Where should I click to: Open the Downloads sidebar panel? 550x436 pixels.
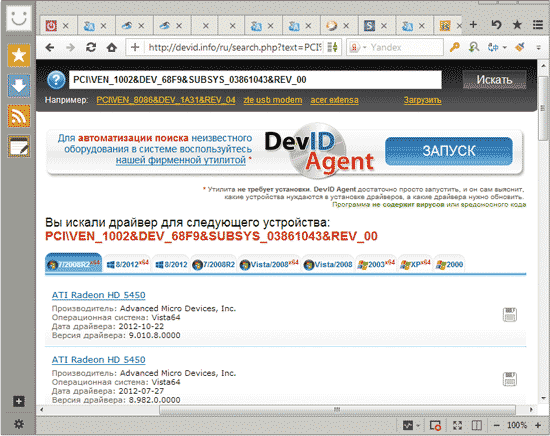[19, 86]
